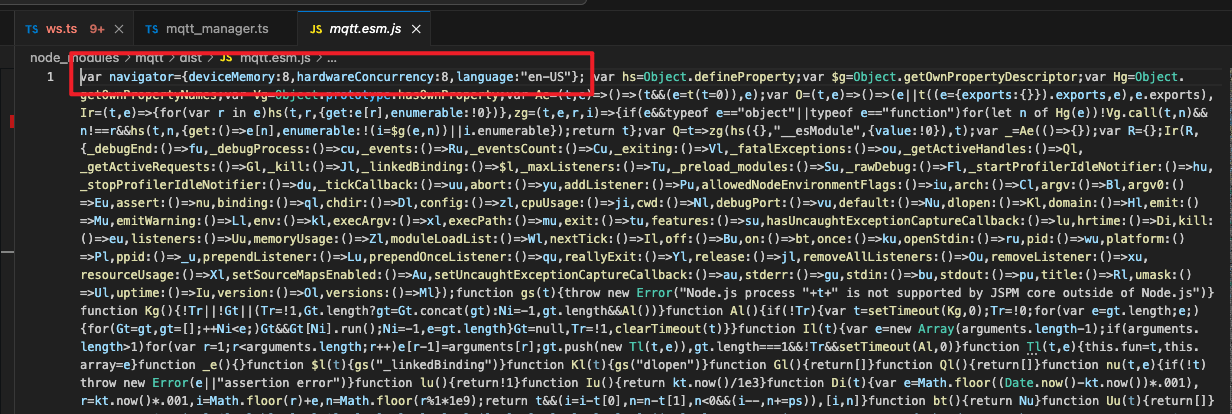Click the word navigator in code
Image resolution: width=1232 pixels, height=414 pixels.
point(140,77)
